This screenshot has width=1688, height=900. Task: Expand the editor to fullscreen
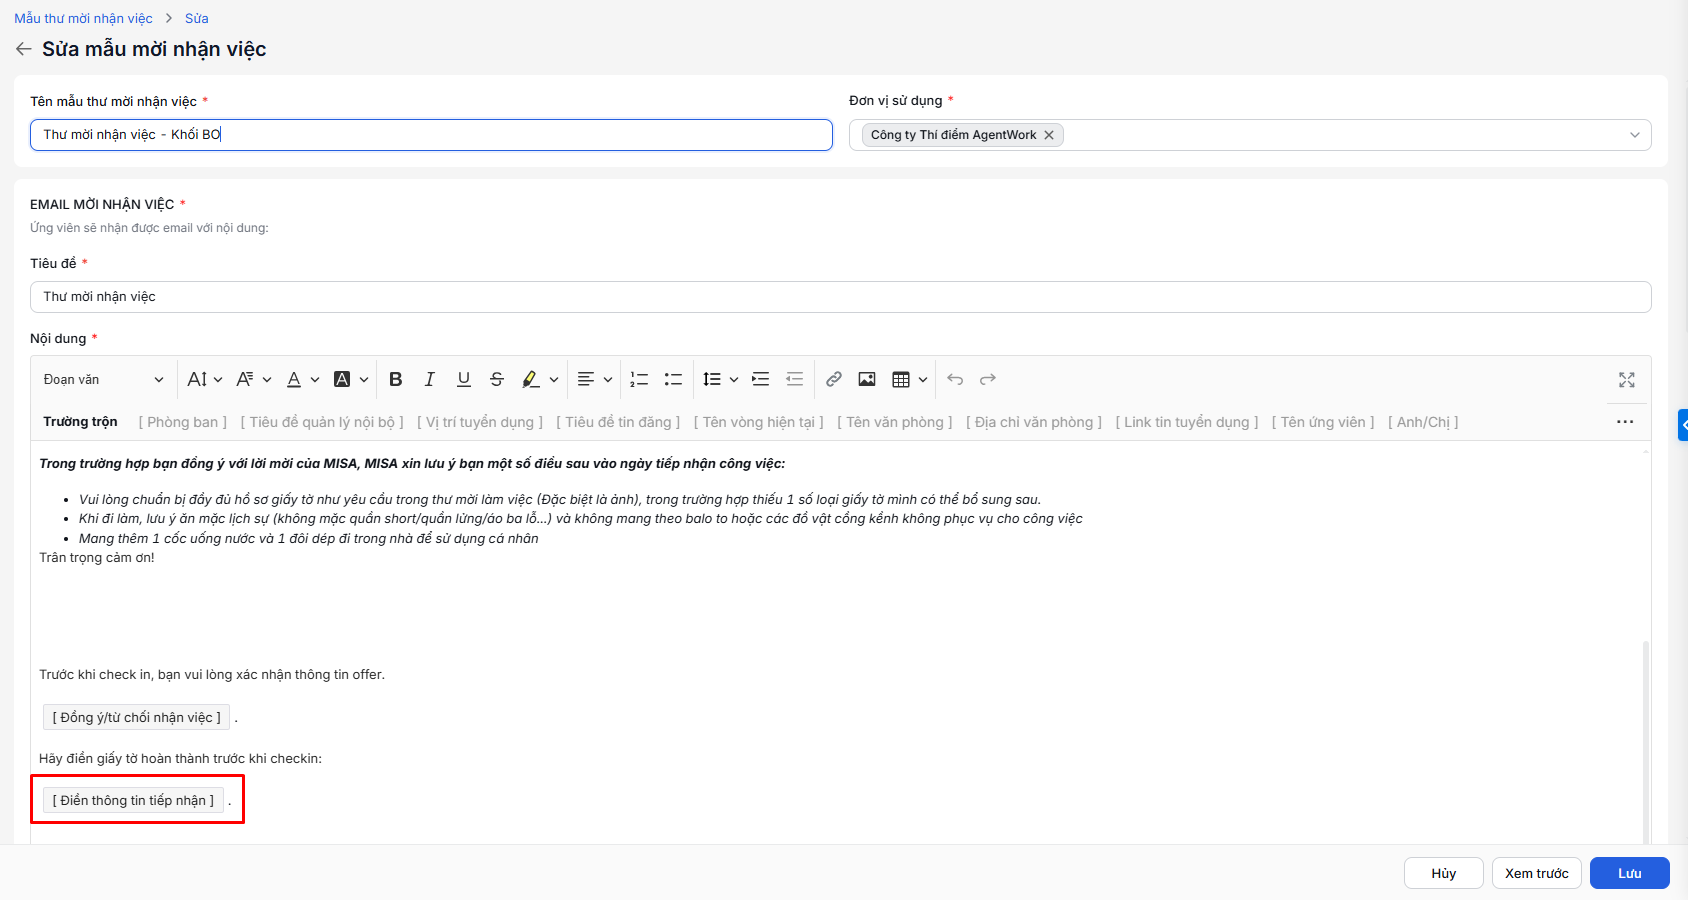coord(1627,379)
